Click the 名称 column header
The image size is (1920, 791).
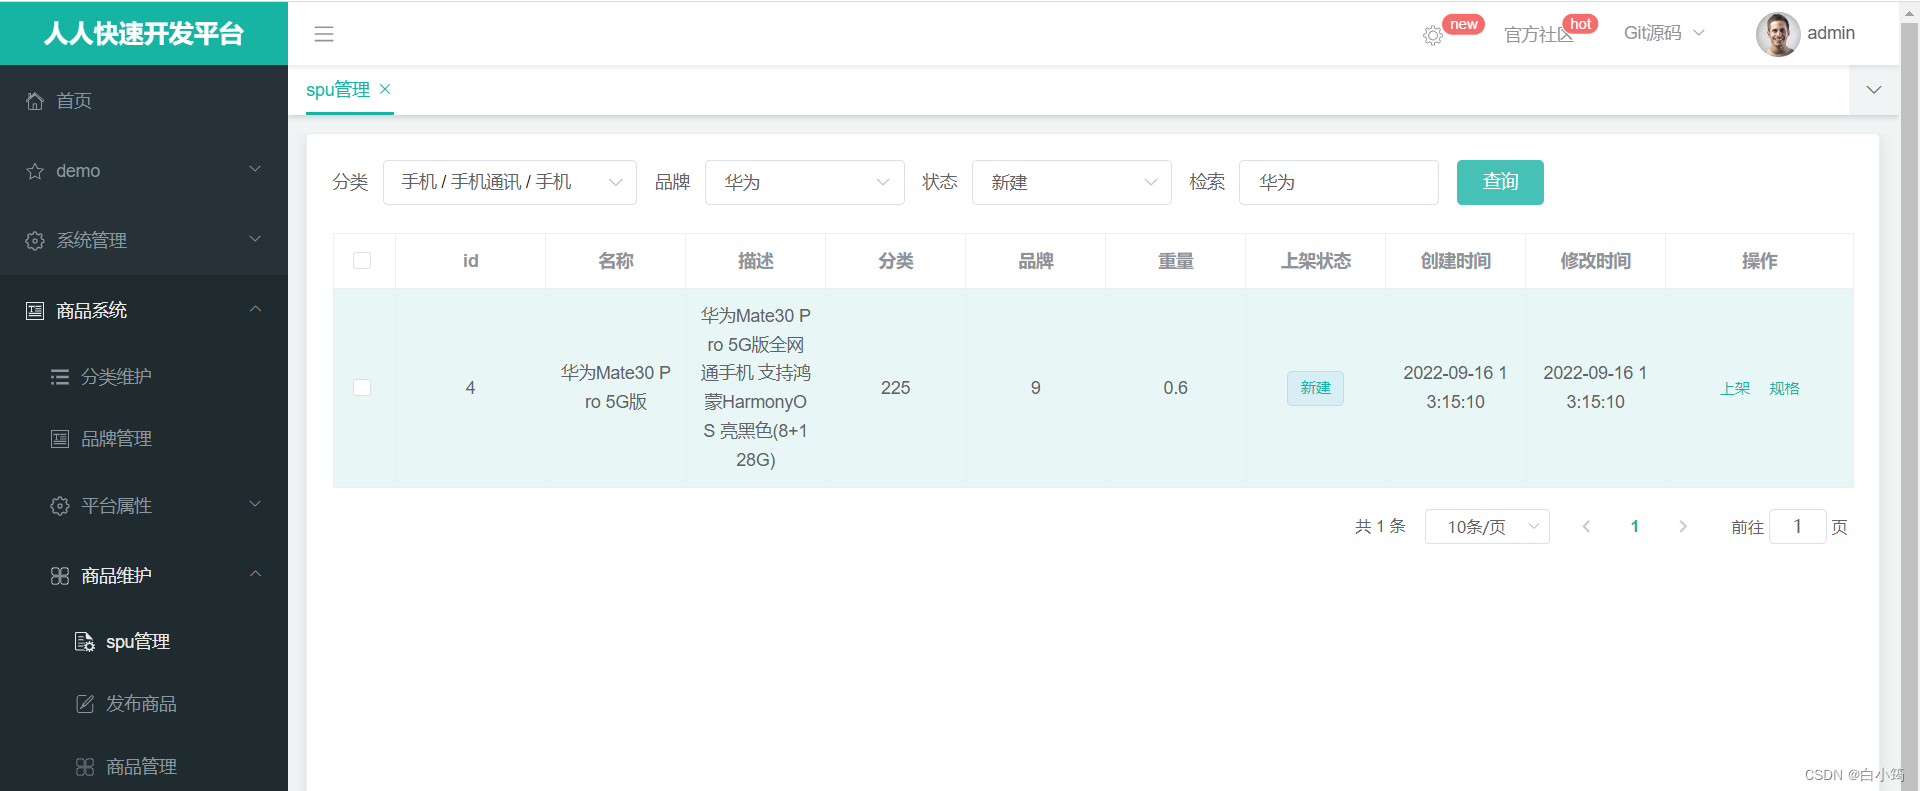[616, 261]
